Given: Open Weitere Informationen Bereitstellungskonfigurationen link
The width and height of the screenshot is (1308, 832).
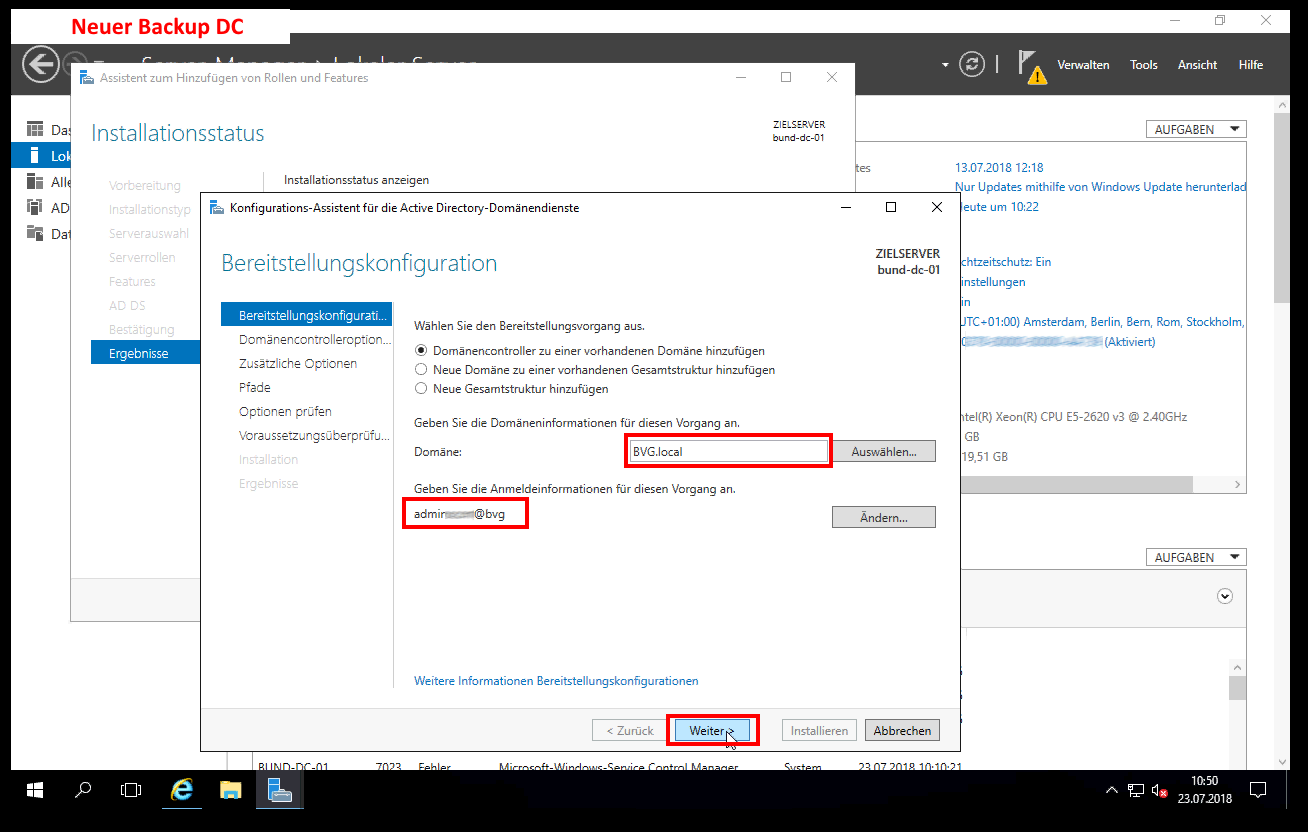Looking at the screenshot, I should pos(556,681).
